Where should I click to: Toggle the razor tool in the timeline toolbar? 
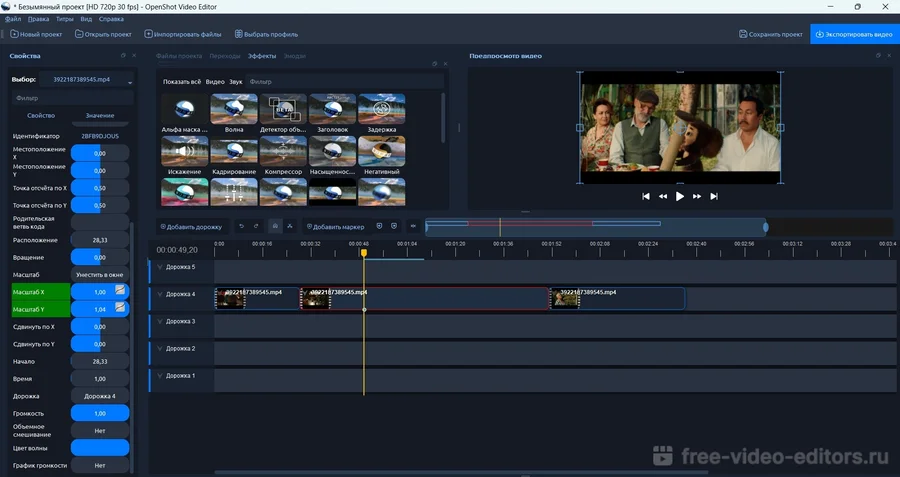coord(290,227)
